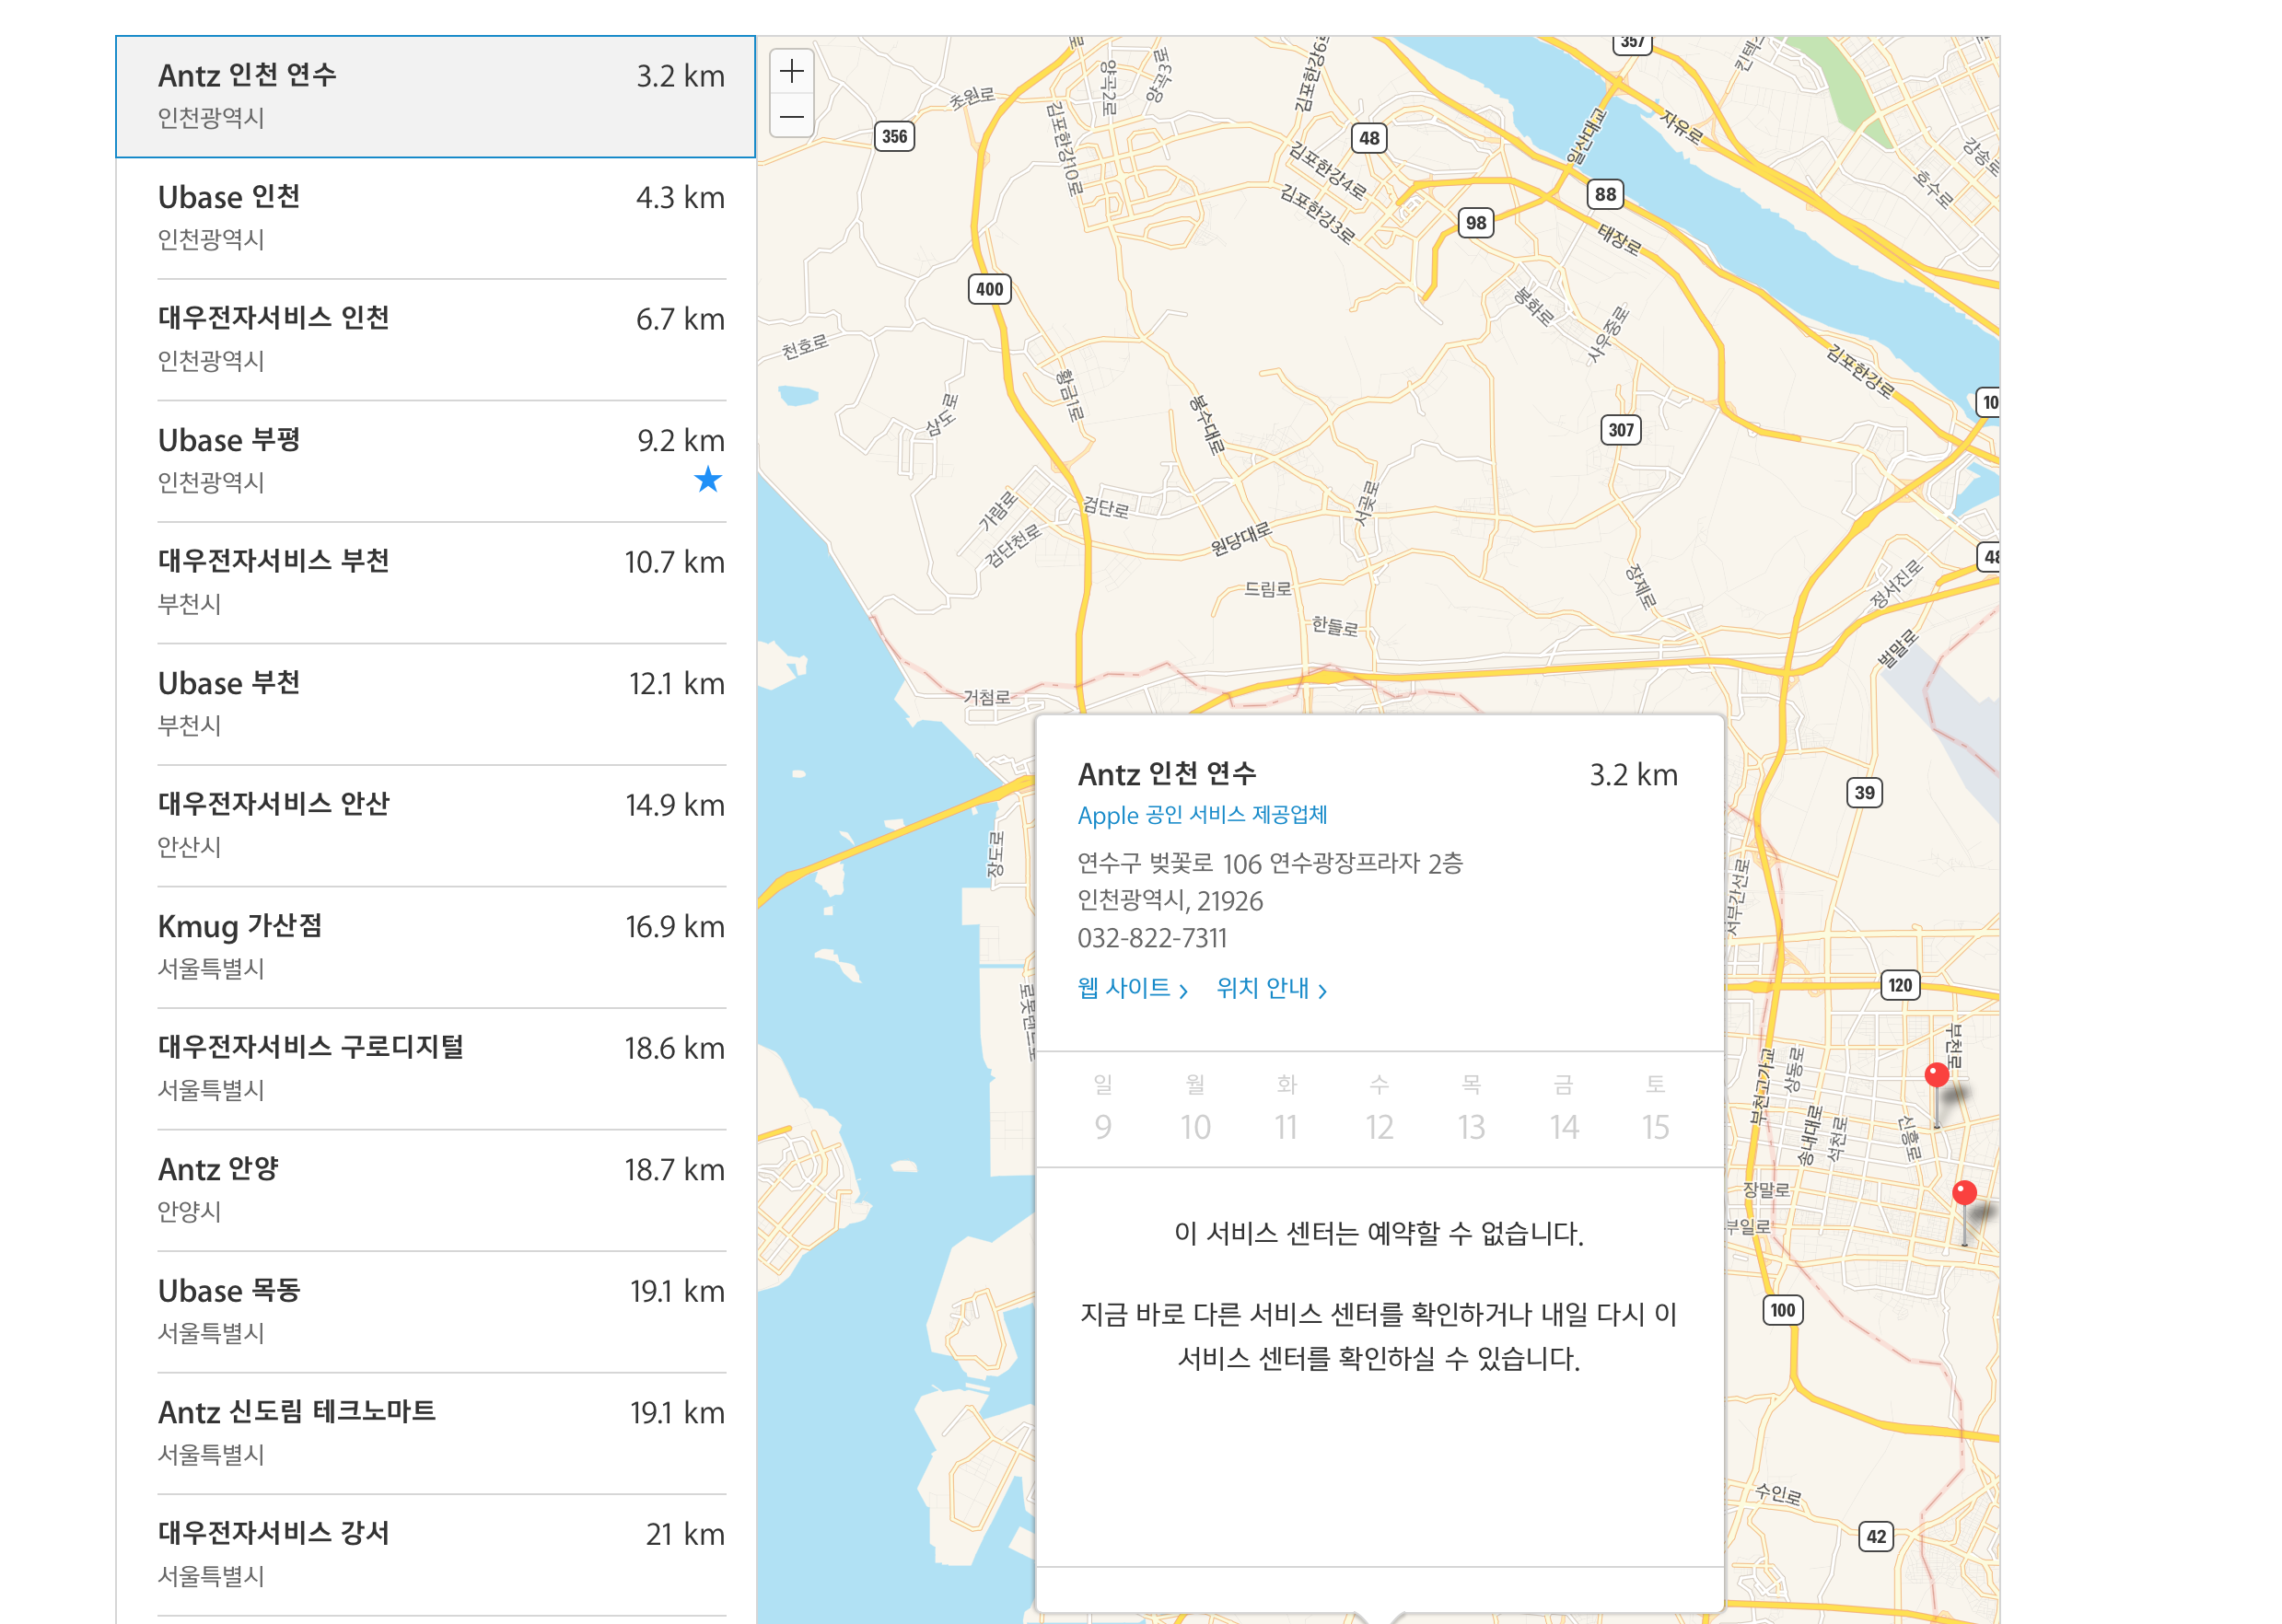Image resolution: width=2282 pixels, height=1624 pixels.
Task: Zoom out on the map
Action: coord(791,117)
